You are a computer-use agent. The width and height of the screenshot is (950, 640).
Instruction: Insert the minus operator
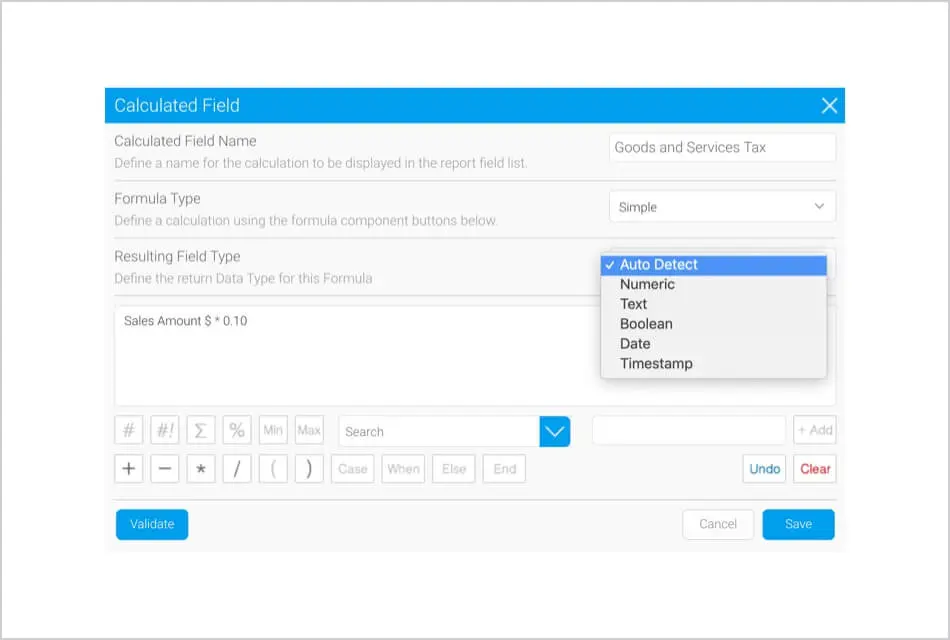pyautogui.click(x=164, y=469)
